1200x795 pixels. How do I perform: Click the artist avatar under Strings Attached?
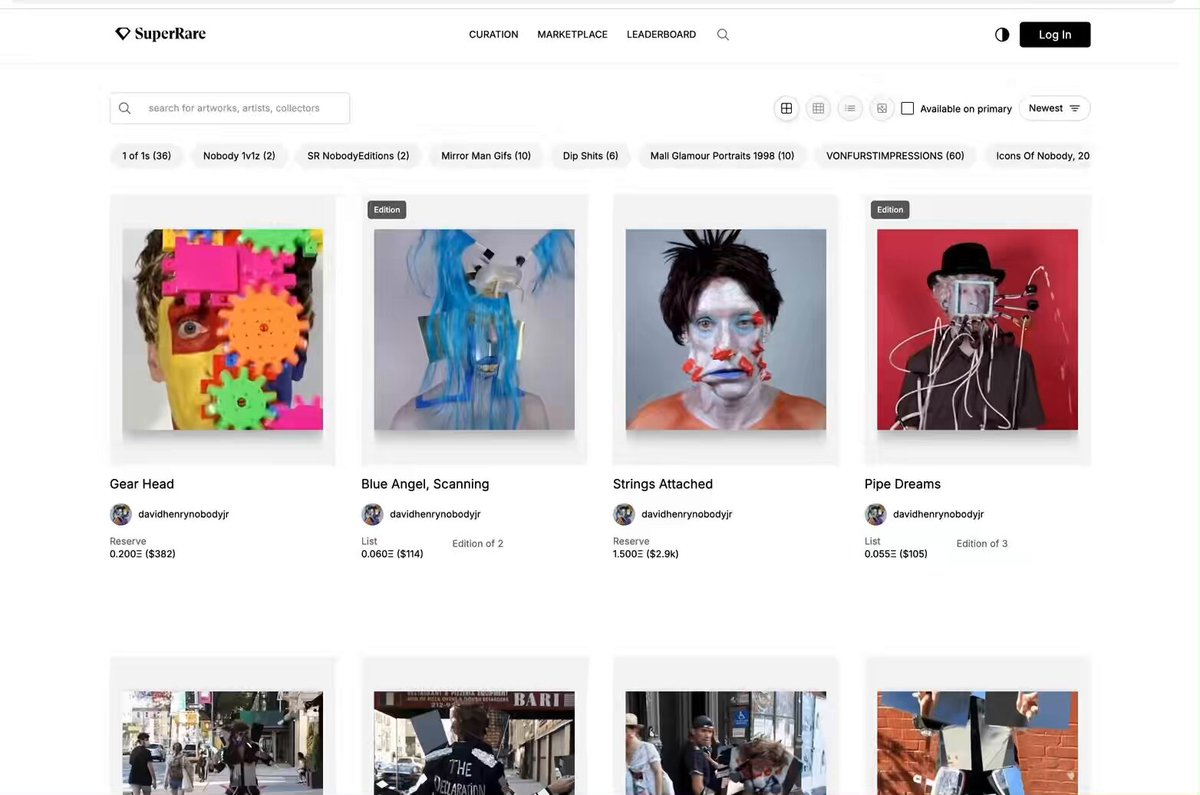click(x=624, y=514)
